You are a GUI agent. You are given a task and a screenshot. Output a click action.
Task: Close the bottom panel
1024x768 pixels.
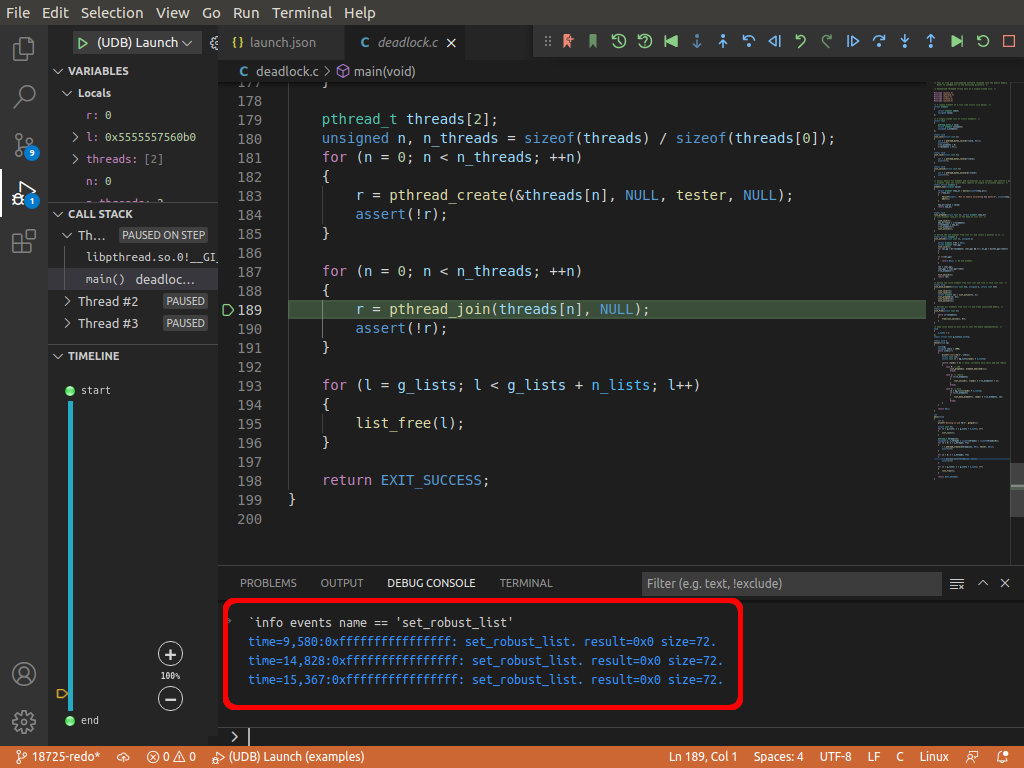1005,583
